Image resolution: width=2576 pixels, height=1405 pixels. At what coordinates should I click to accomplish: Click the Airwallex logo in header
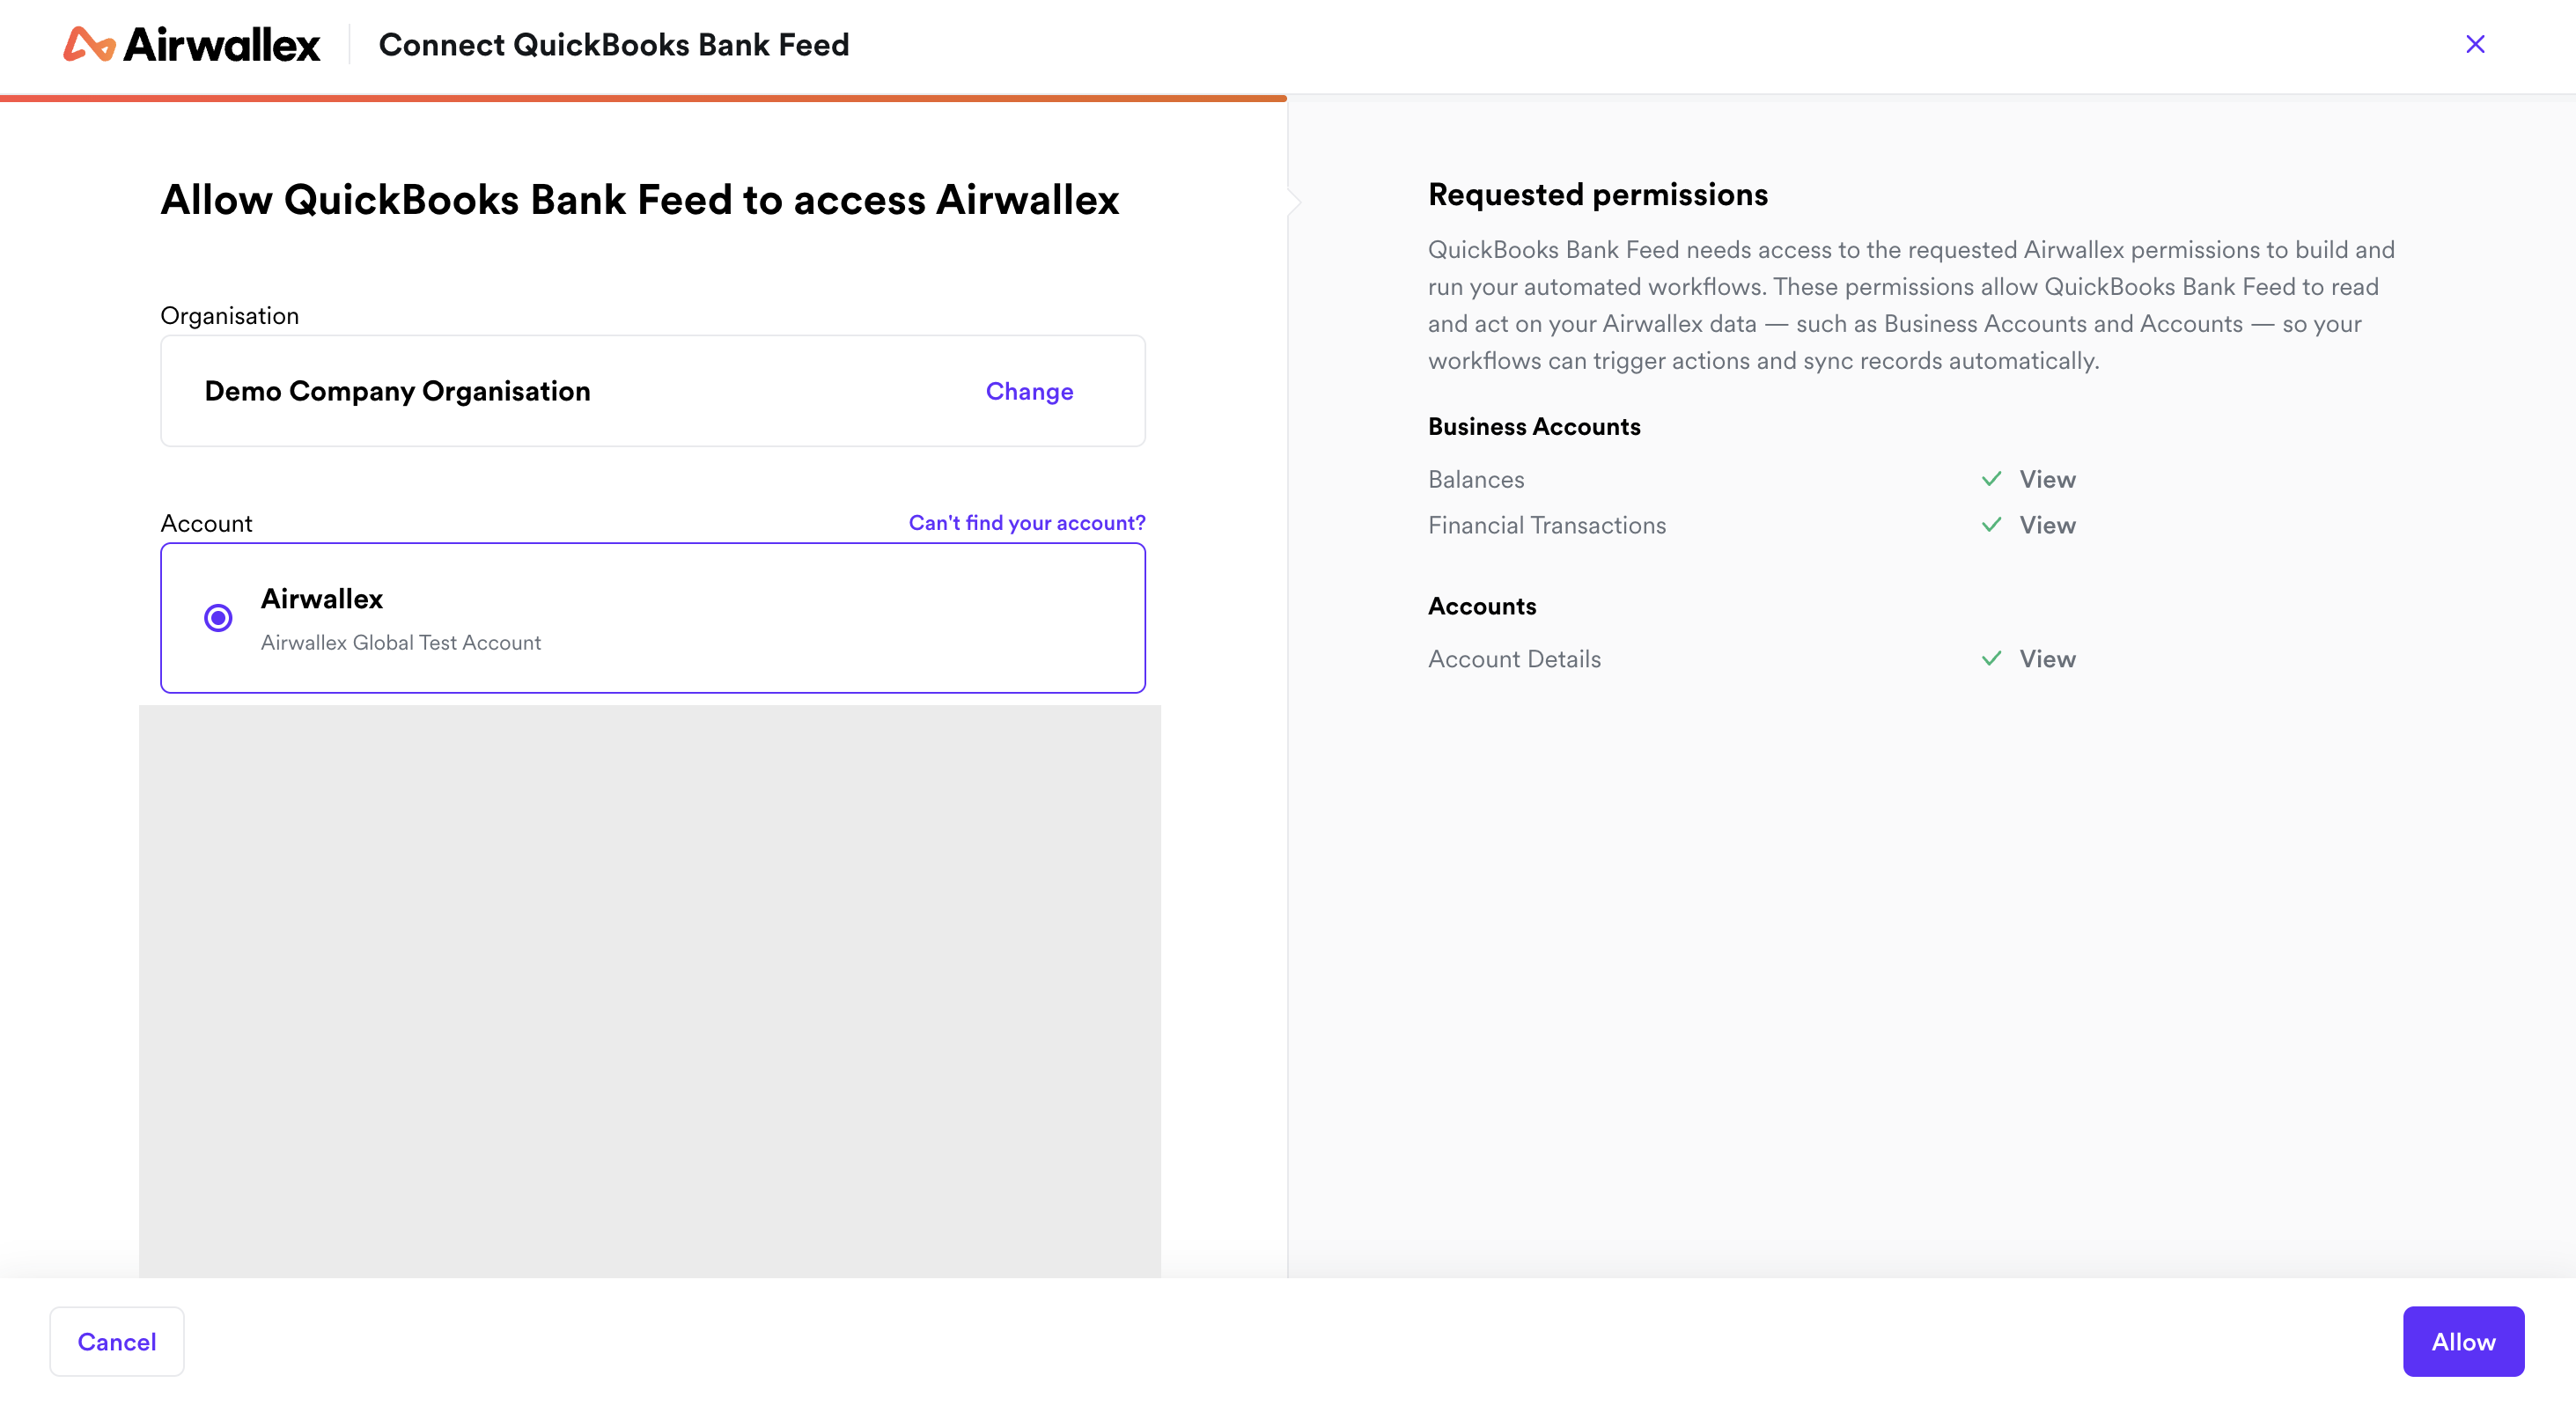(x=191, y=44)
